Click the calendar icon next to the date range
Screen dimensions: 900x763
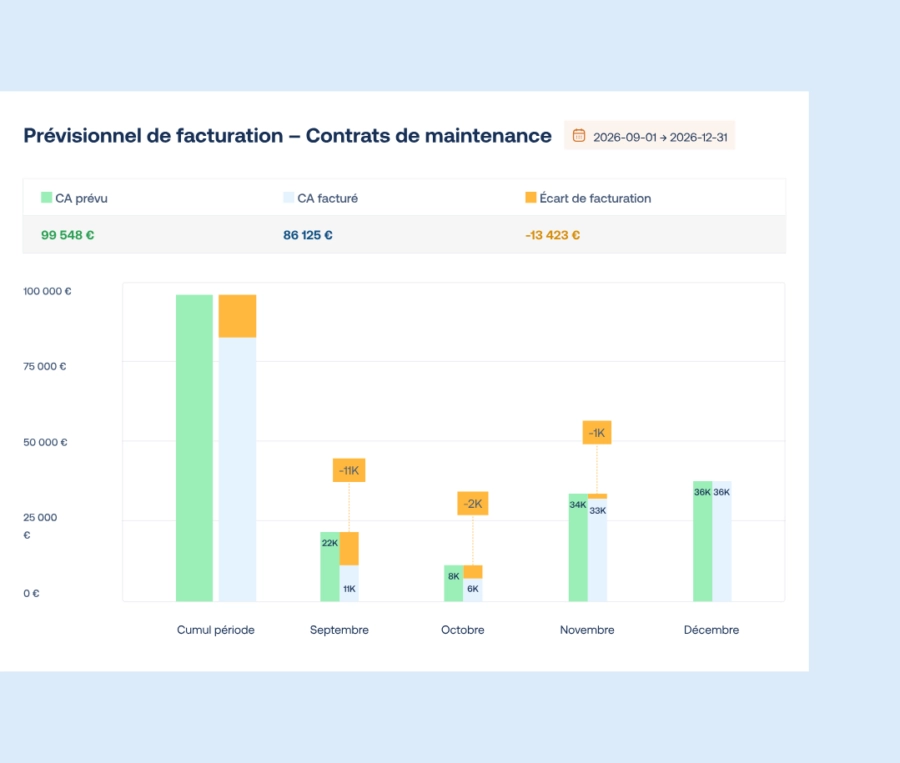click(x=577, y=134)
